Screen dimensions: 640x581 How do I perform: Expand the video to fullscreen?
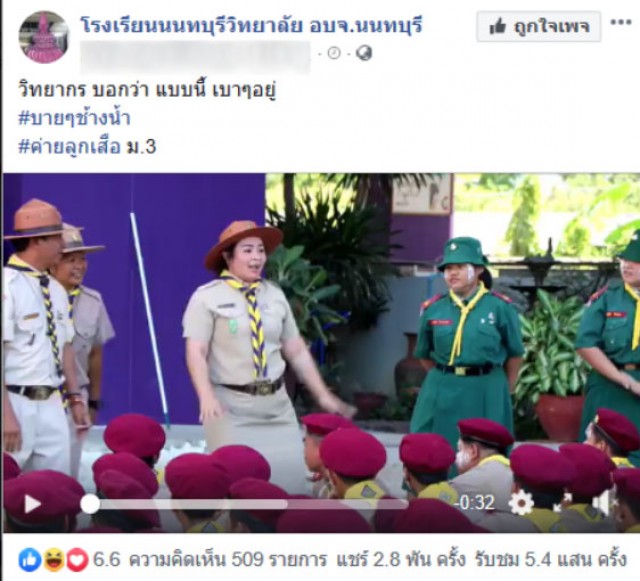point(562,503)
